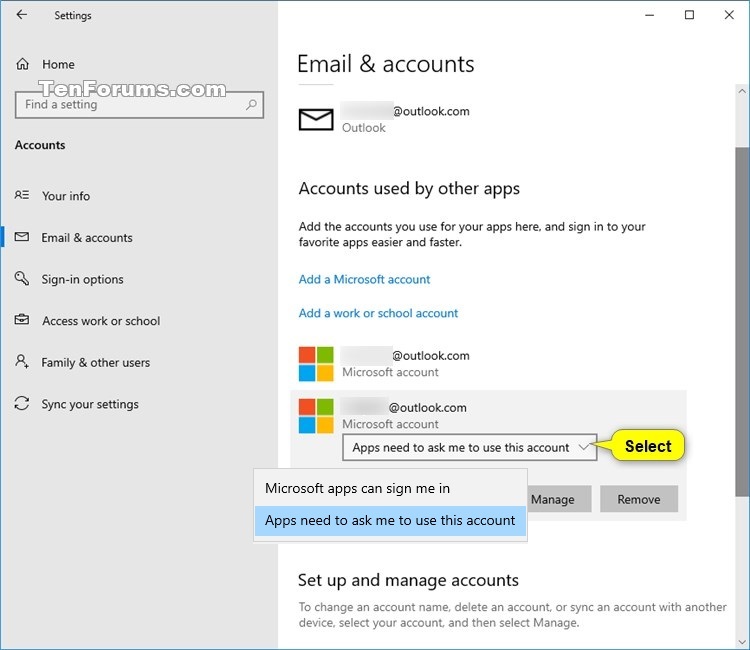Select Email & accounts in sidebar
The image size is (750, 650).
coord(87,238)
